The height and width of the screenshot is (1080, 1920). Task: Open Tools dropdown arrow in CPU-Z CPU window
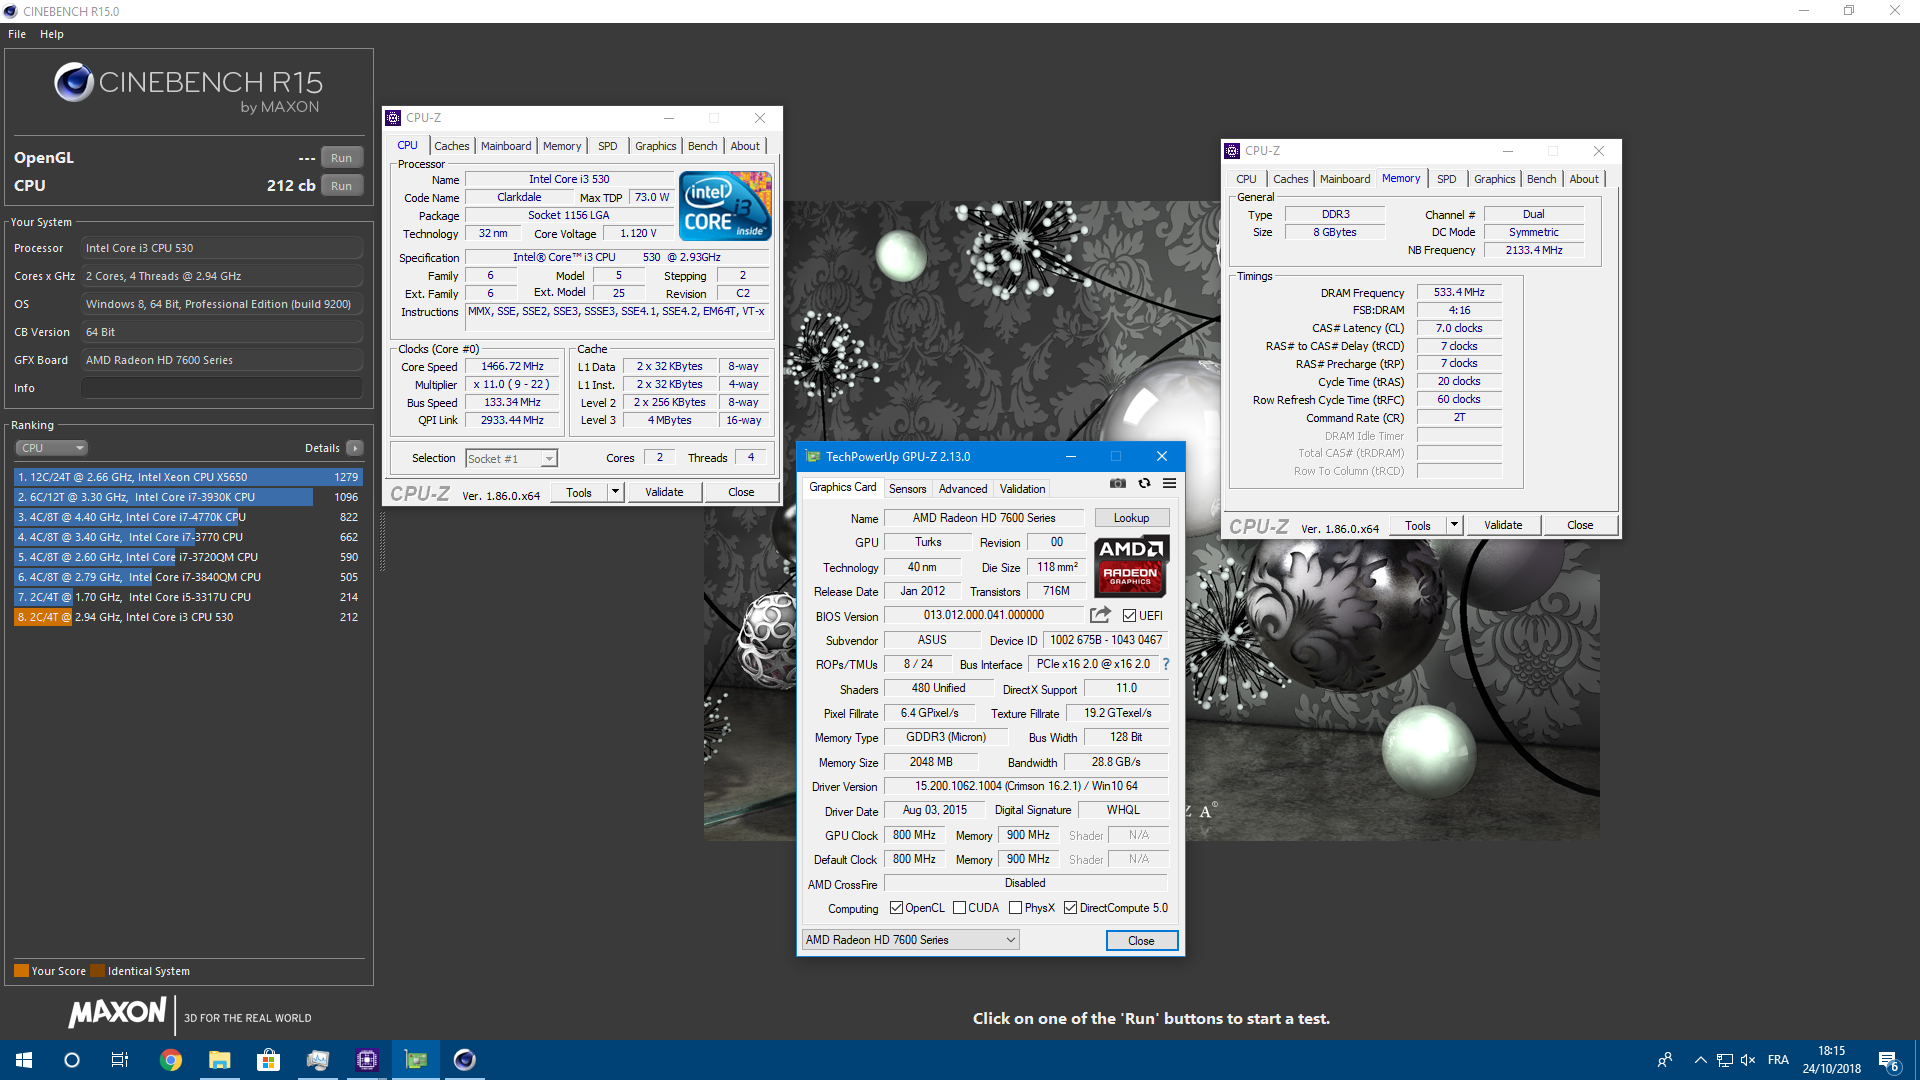click(616, 492)
